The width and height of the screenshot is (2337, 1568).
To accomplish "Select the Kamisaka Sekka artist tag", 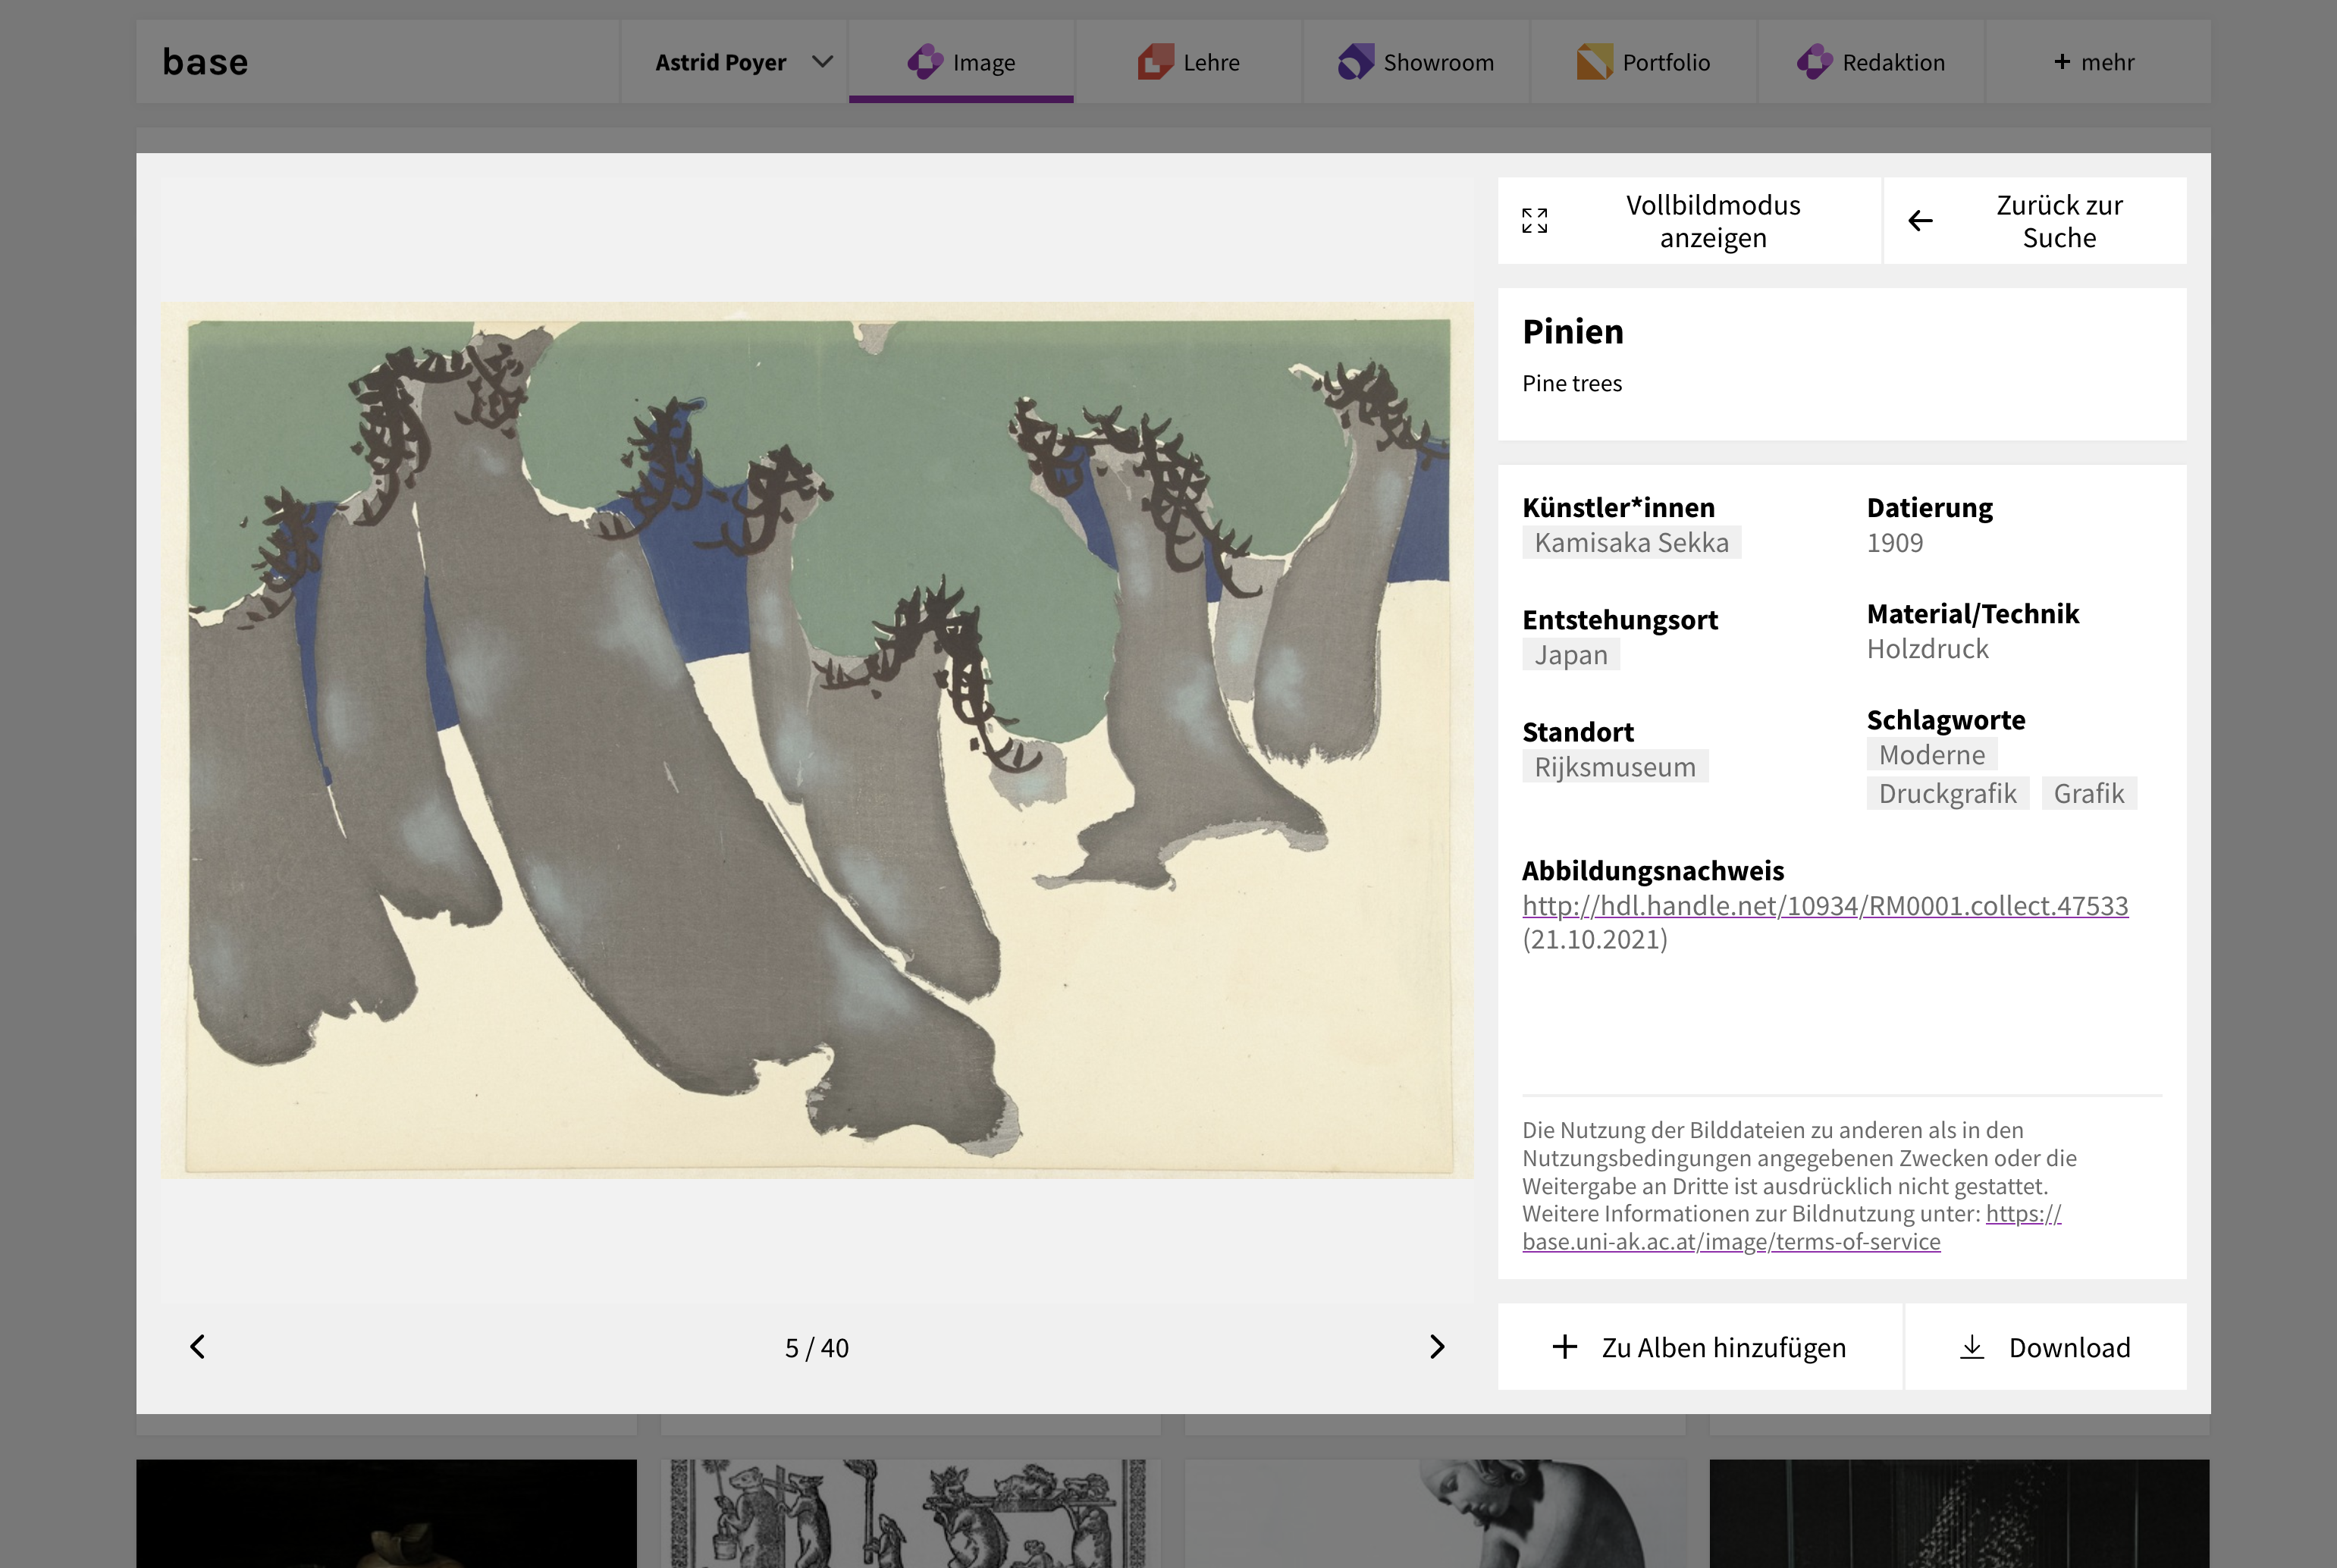I will (x=1631, y=543).
